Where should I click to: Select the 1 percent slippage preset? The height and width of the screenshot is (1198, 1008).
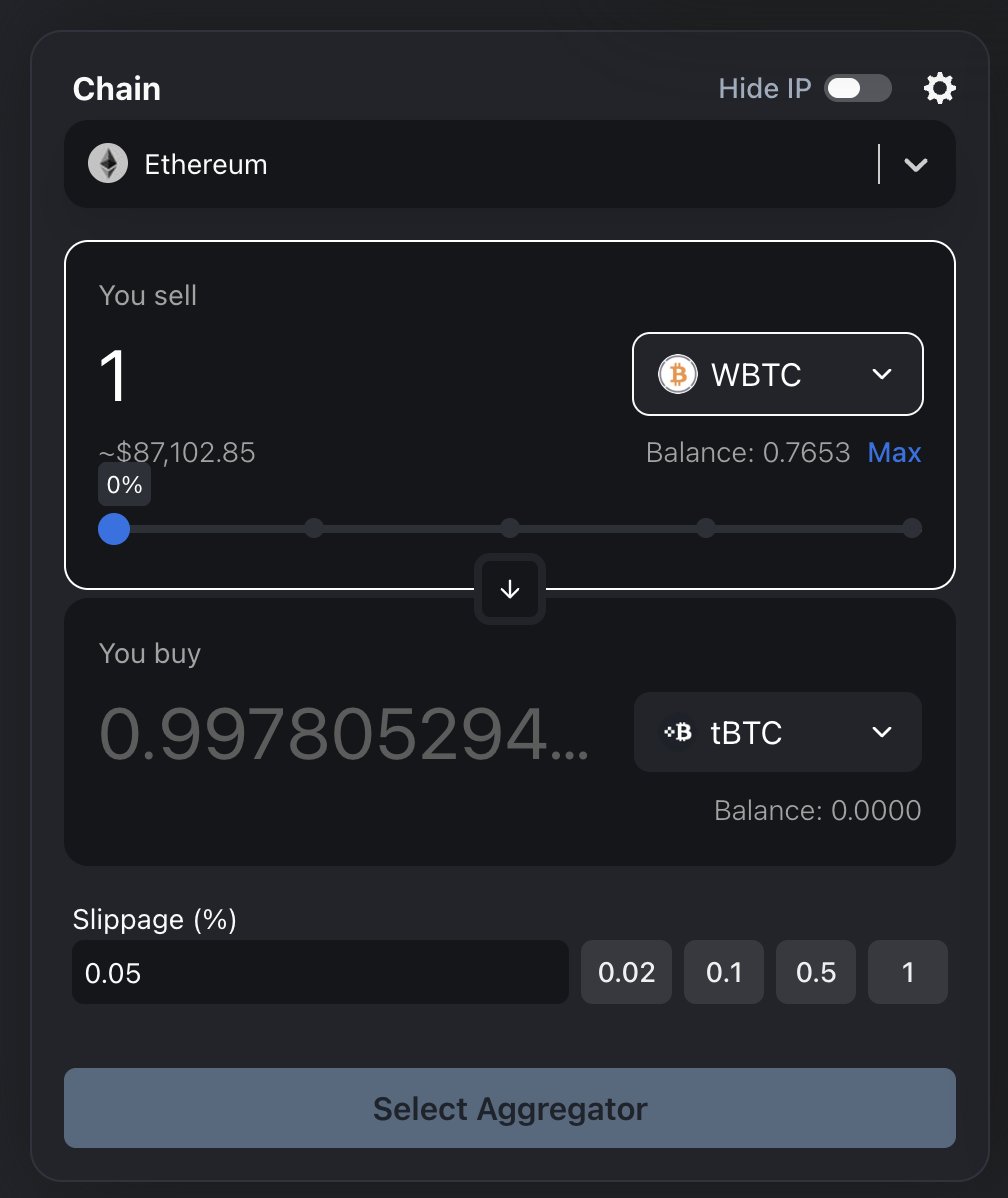(908, 972)
